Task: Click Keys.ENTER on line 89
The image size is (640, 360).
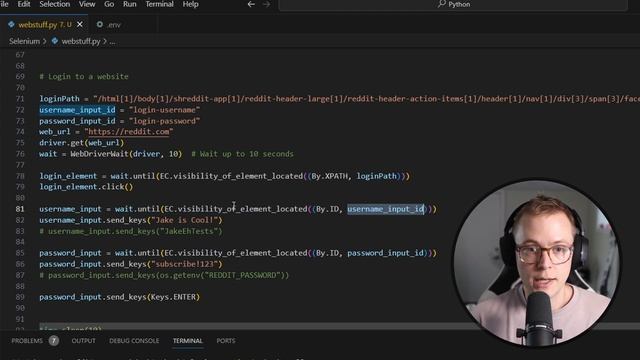Action: pyautogui.click(x=173, y=297)
